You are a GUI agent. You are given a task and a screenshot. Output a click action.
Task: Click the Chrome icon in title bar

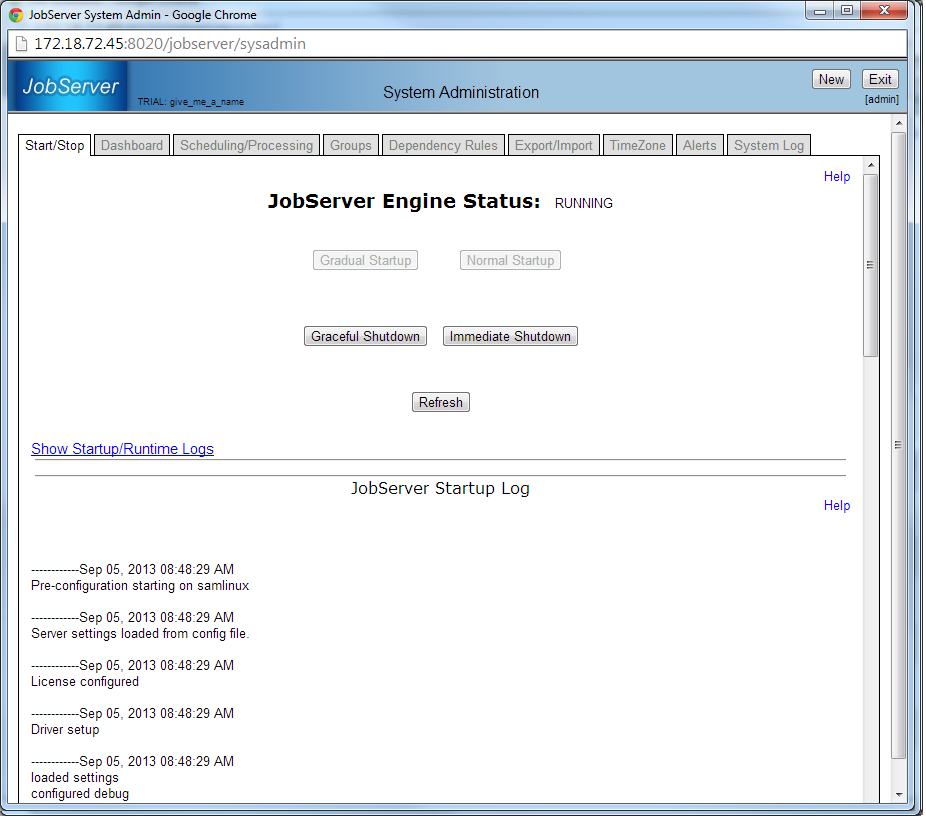point(16,15)
